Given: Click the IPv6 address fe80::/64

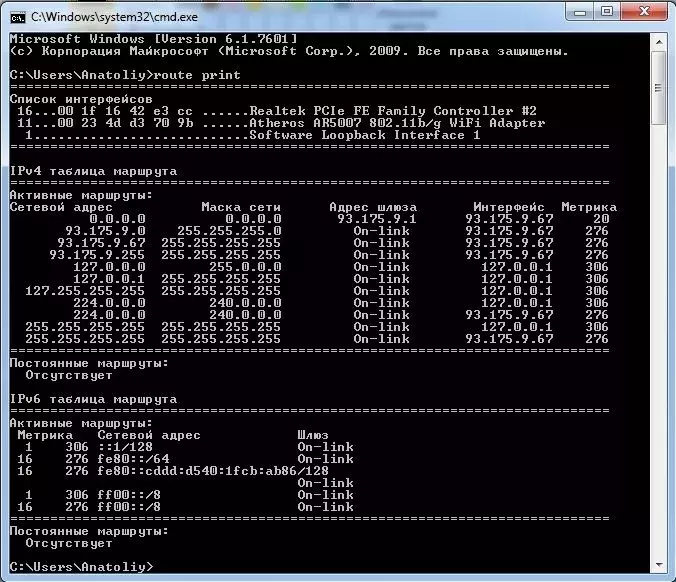Looking at the screenshot, I should [x=133, y=459].
